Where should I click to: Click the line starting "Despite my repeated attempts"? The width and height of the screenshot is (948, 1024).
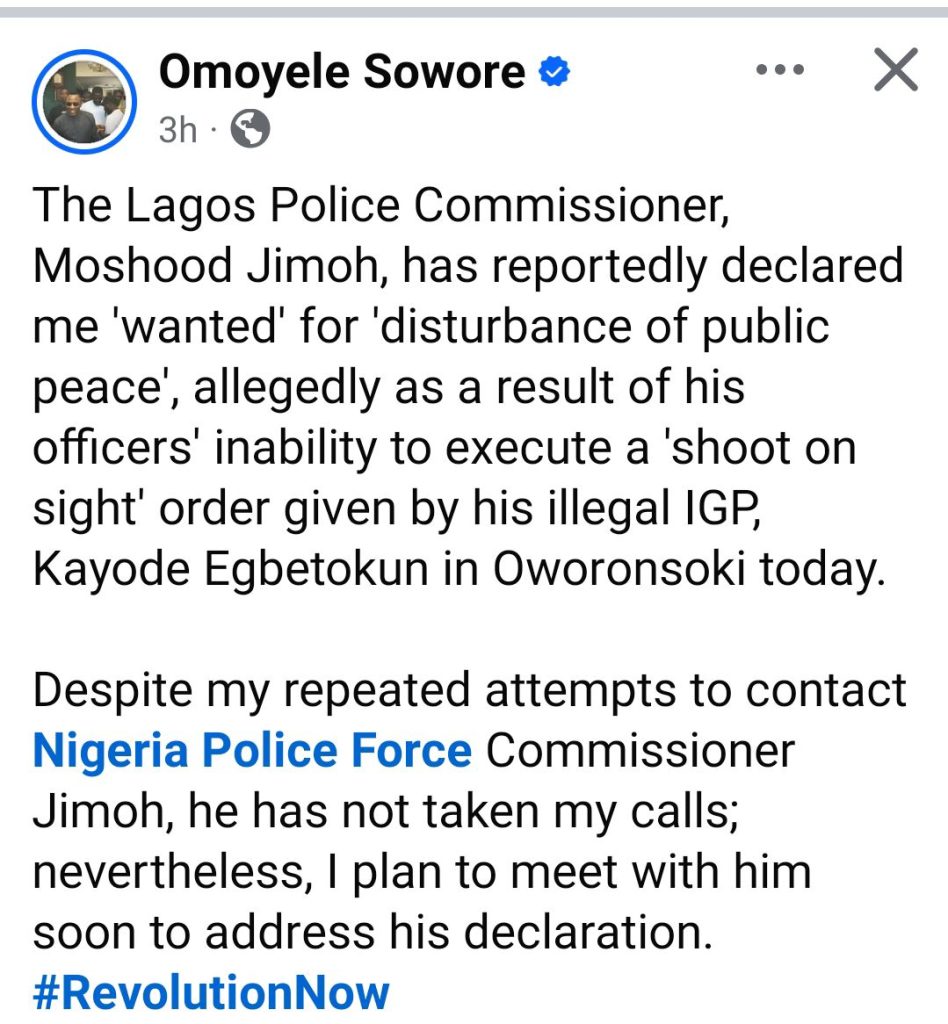coord(470,691)
